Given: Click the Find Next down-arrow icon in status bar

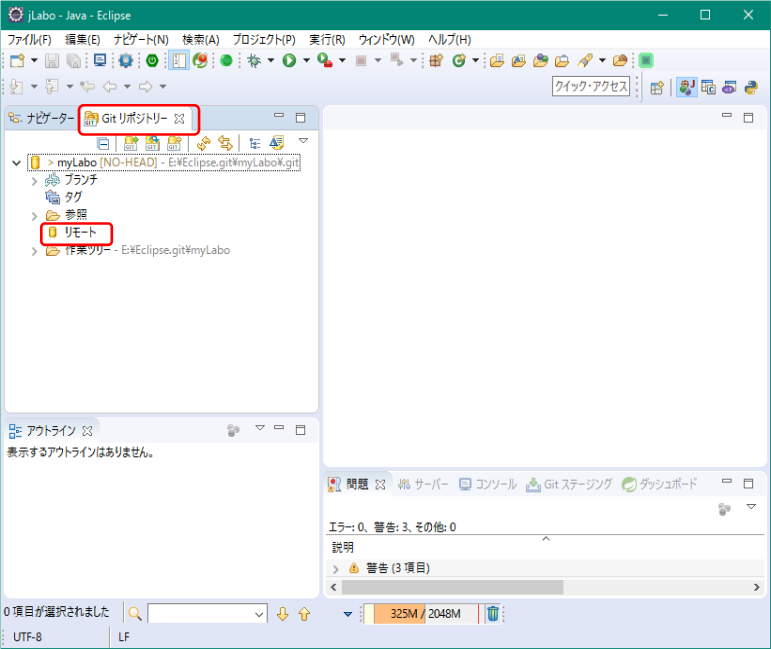Looking at the screenshot, I should tap(283, 614).
